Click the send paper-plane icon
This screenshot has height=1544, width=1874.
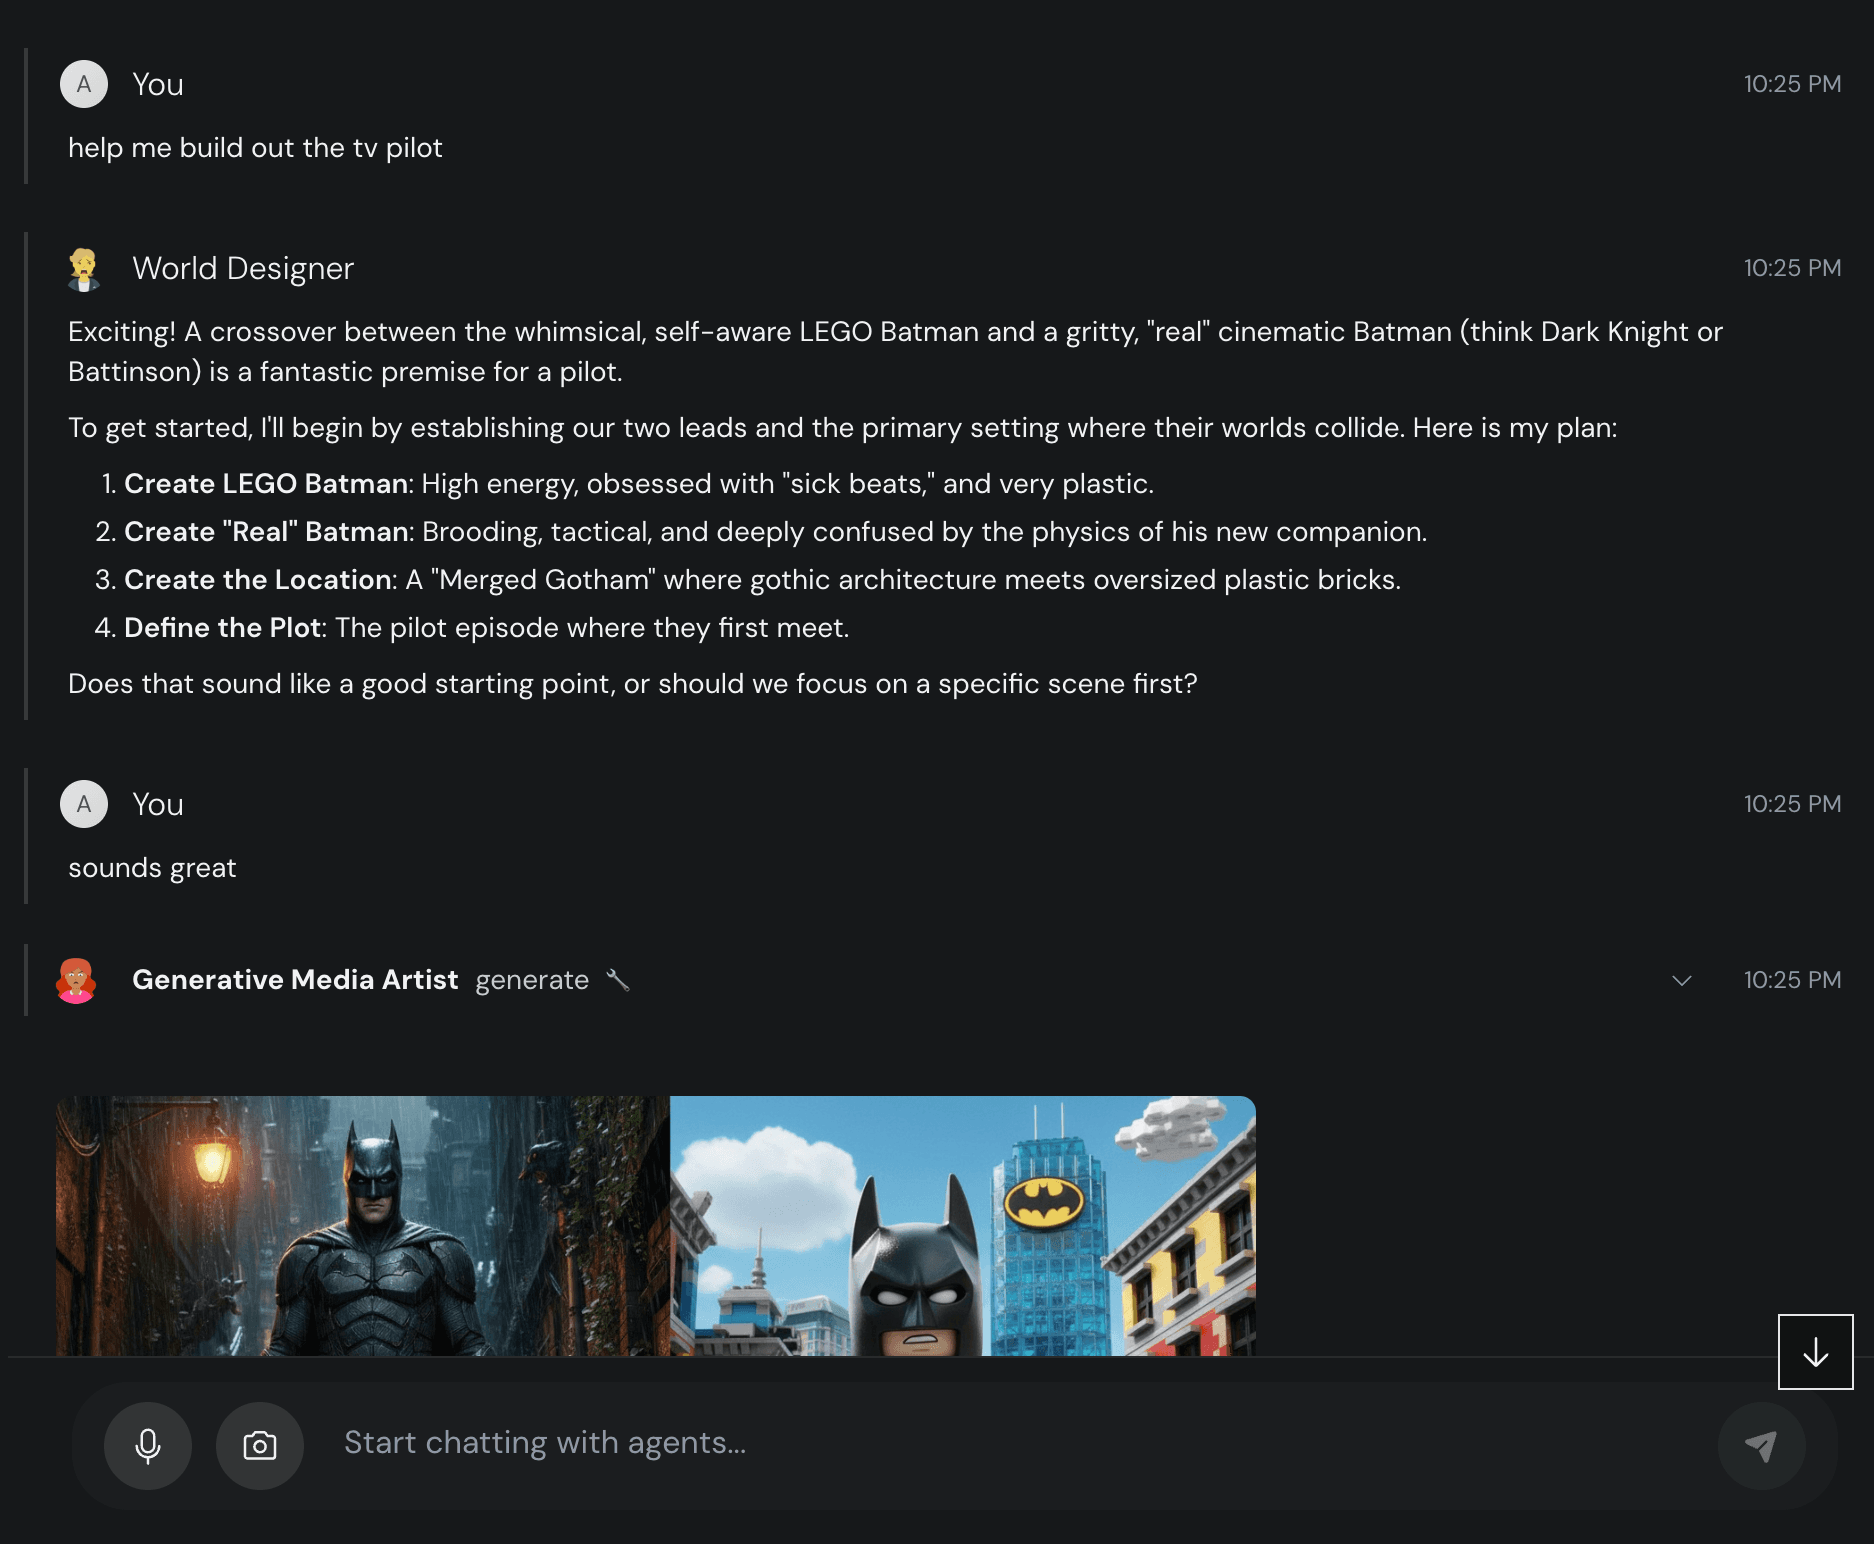1762,1446
